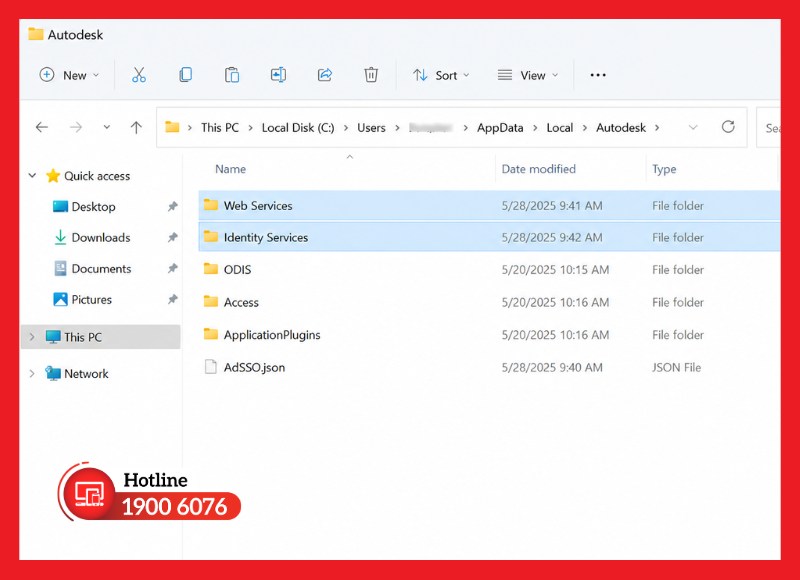800x580 pixels.
Task: Click the pin icon beside Pictures
Action: 172,299
